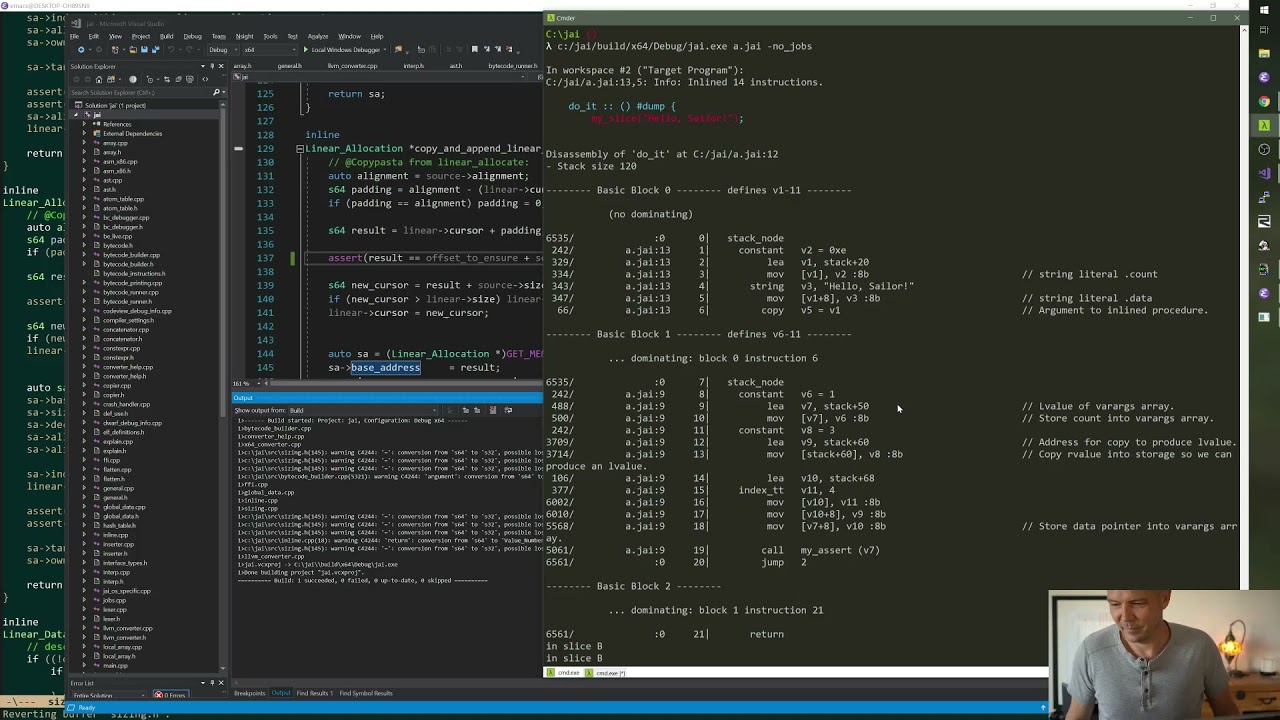This screenshot has height=720, width=1280.
Task: Go to next bookmark icon
Action: click(x=498, y=49)
